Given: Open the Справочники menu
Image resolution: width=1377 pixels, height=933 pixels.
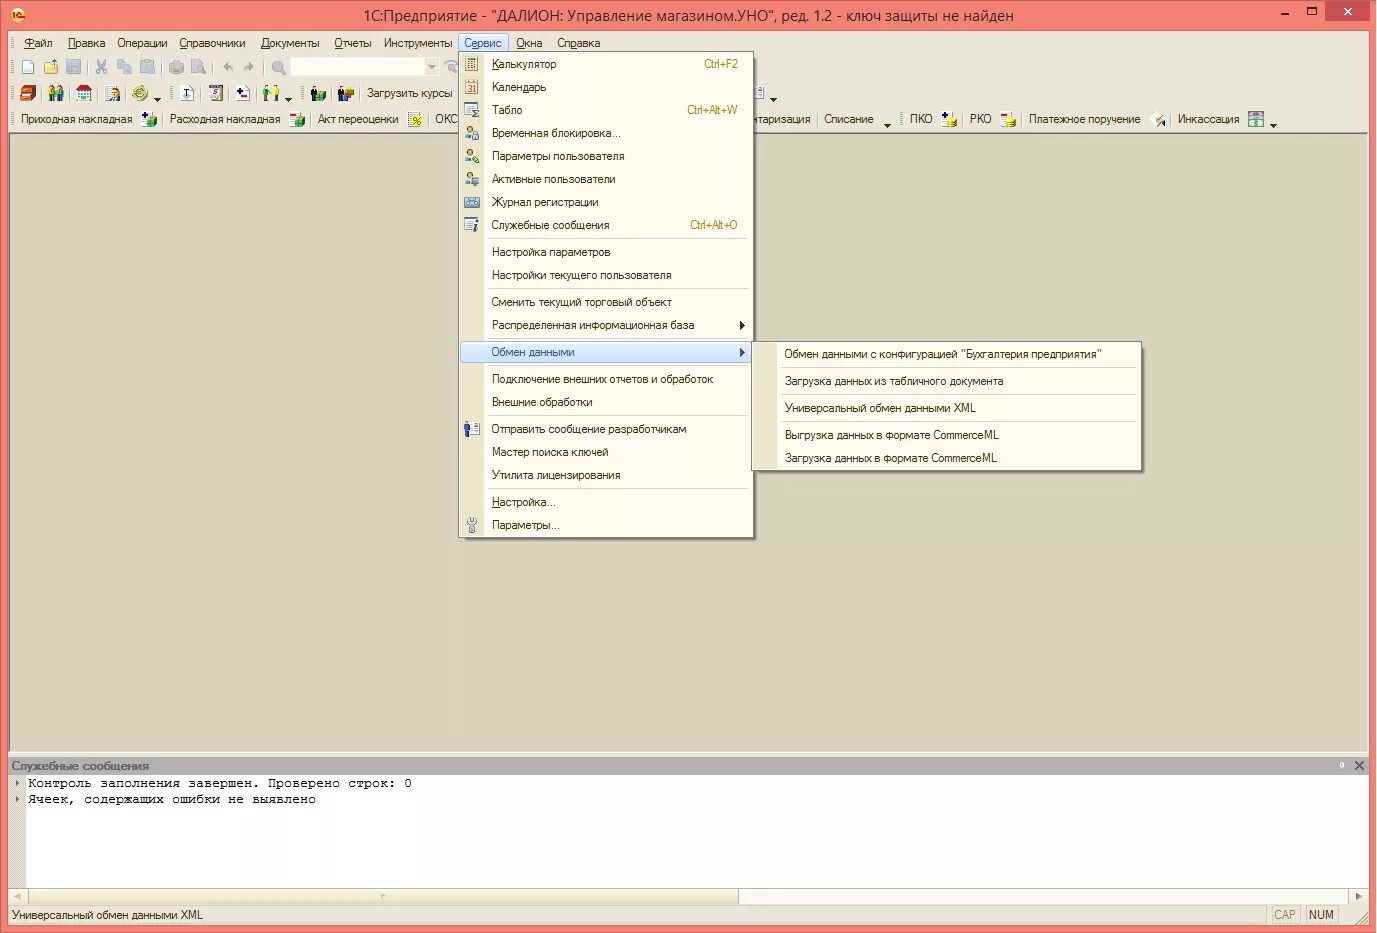Looking at the screenshot, I should (212, 43).
